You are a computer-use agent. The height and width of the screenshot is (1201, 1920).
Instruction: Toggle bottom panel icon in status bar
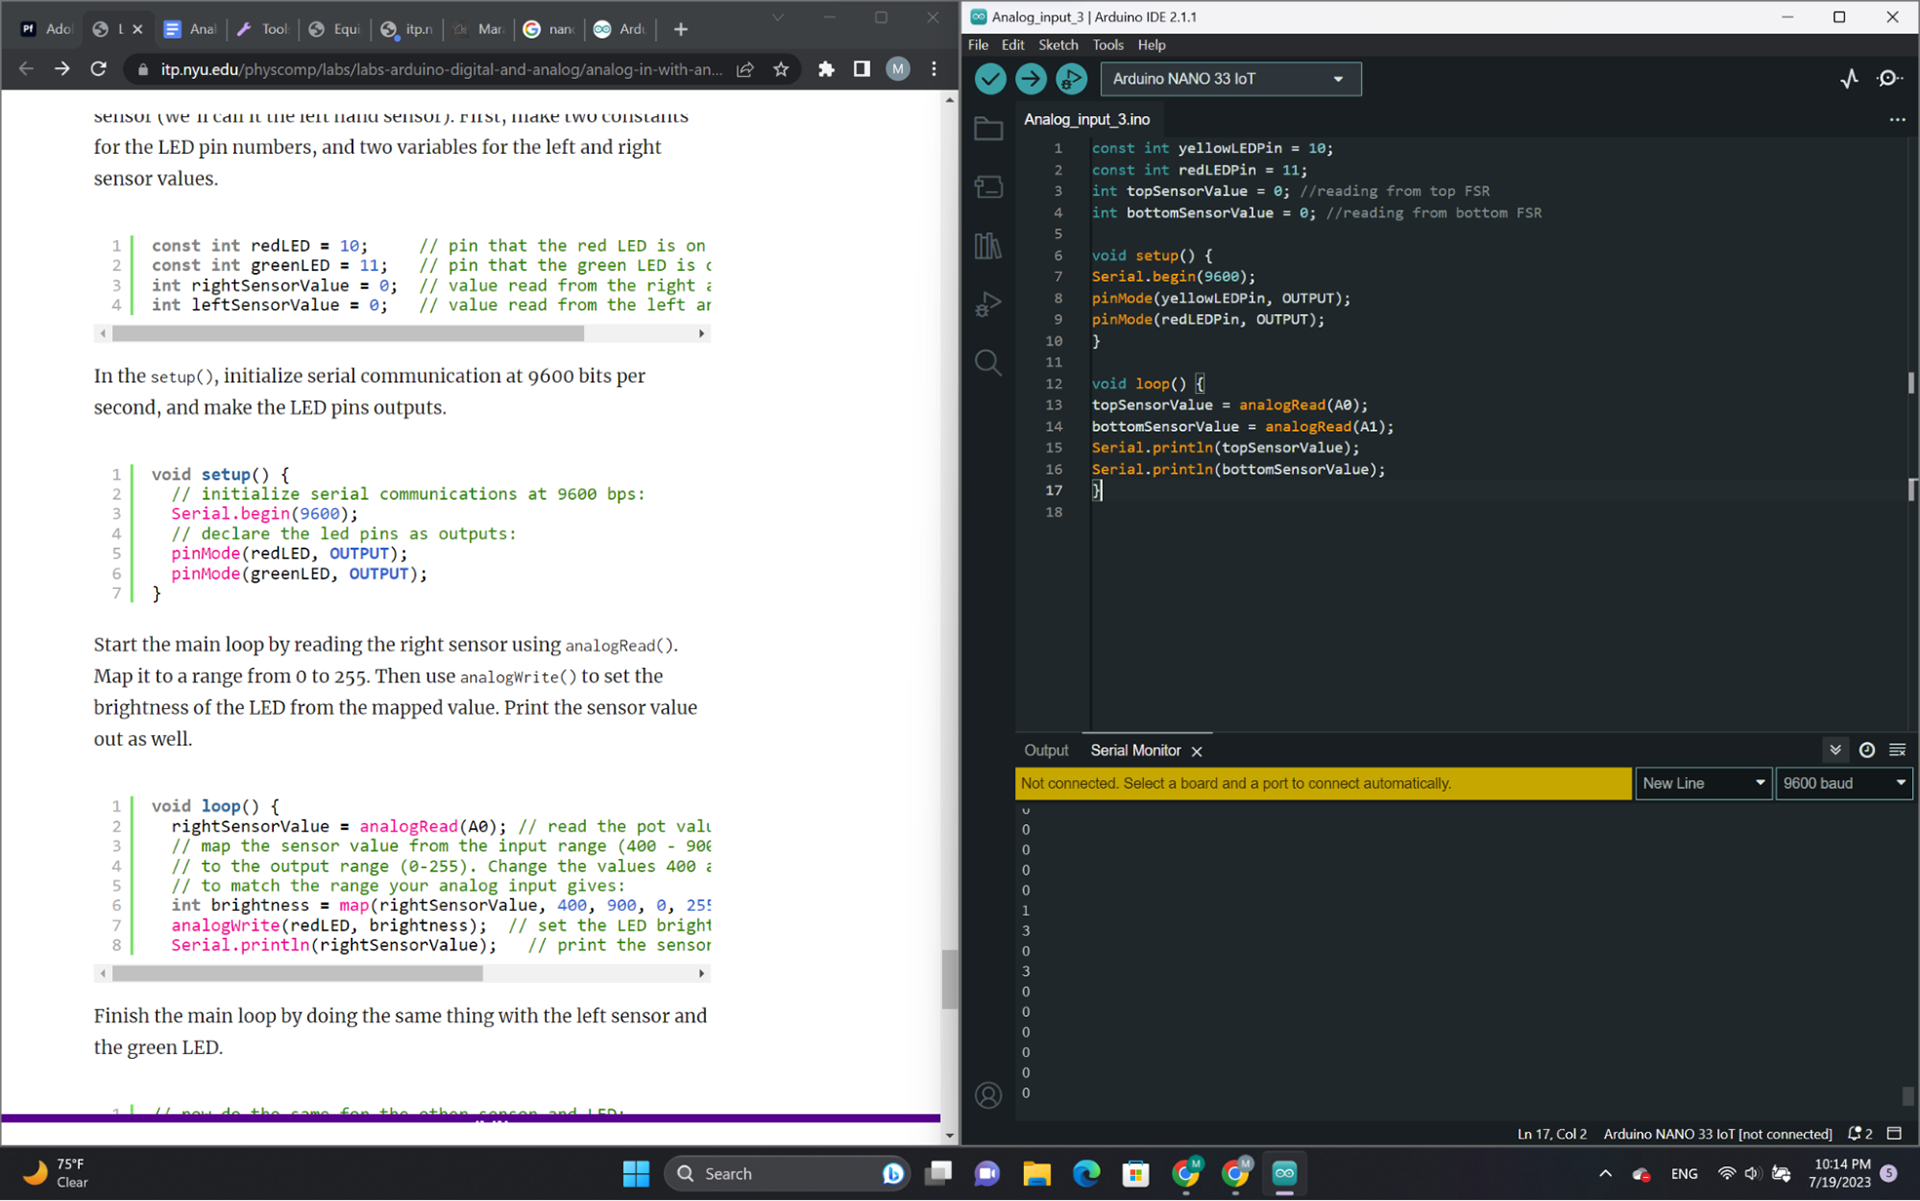pos(1894,1134)
